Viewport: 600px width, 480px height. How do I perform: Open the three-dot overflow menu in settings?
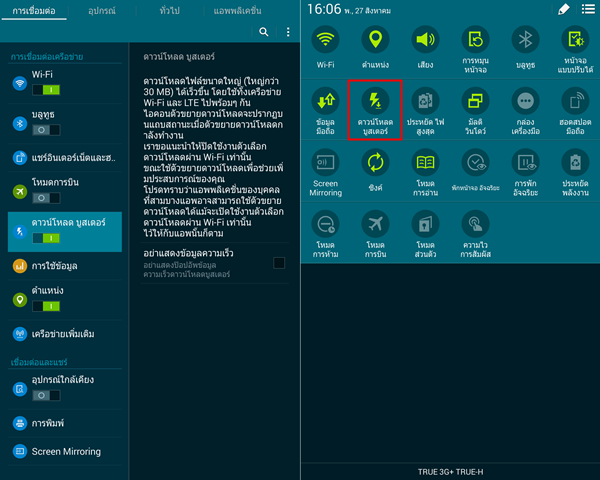coord(288,32)
